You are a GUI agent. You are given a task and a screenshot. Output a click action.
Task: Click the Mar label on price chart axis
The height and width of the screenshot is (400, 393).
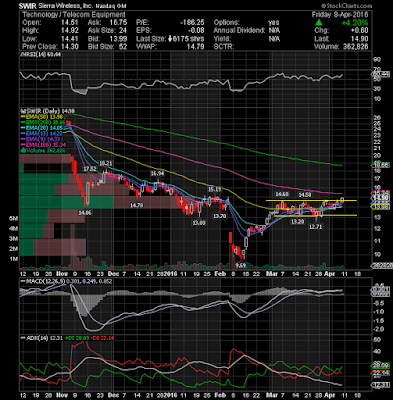pyautogui.click(x=271, y=273)
